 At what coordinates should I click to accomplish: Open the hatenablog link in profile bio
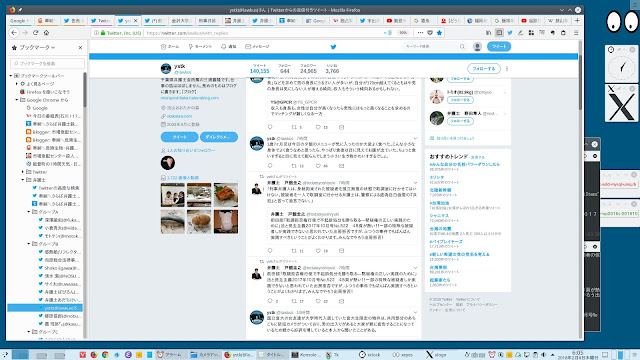tap(190, 98)
